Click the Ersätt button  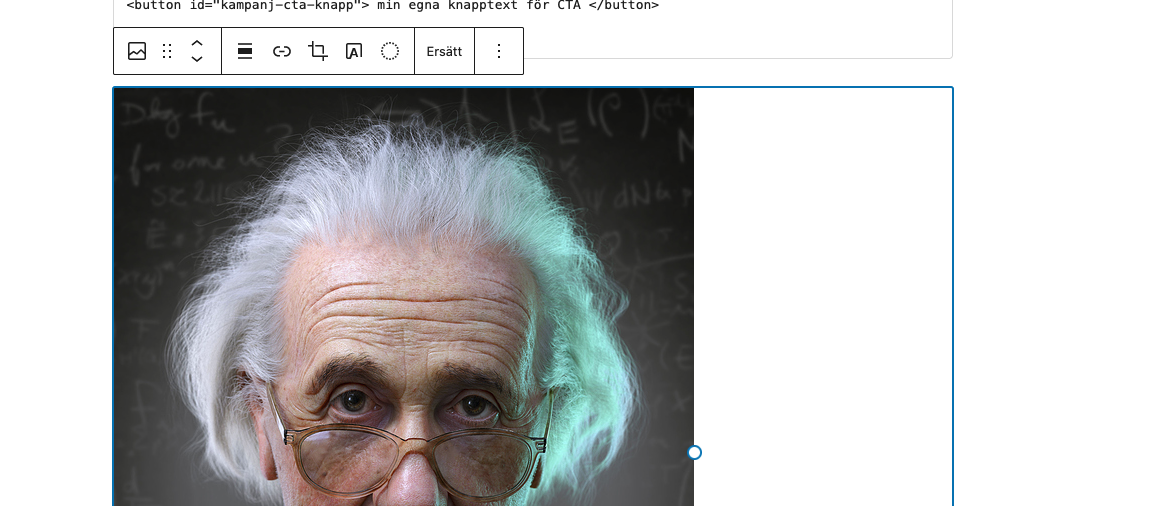tap(444, 51)
